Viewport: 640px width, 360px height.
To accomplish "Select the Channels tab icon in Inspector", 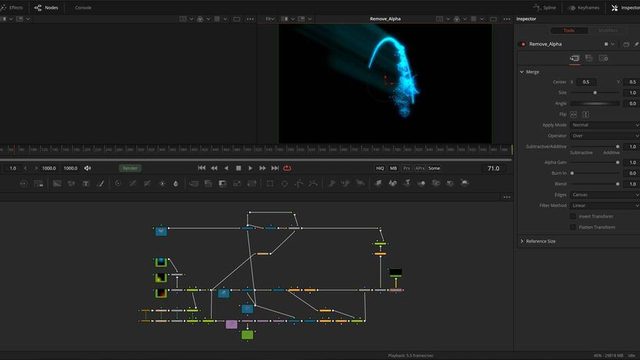I will tap(589, 58).
